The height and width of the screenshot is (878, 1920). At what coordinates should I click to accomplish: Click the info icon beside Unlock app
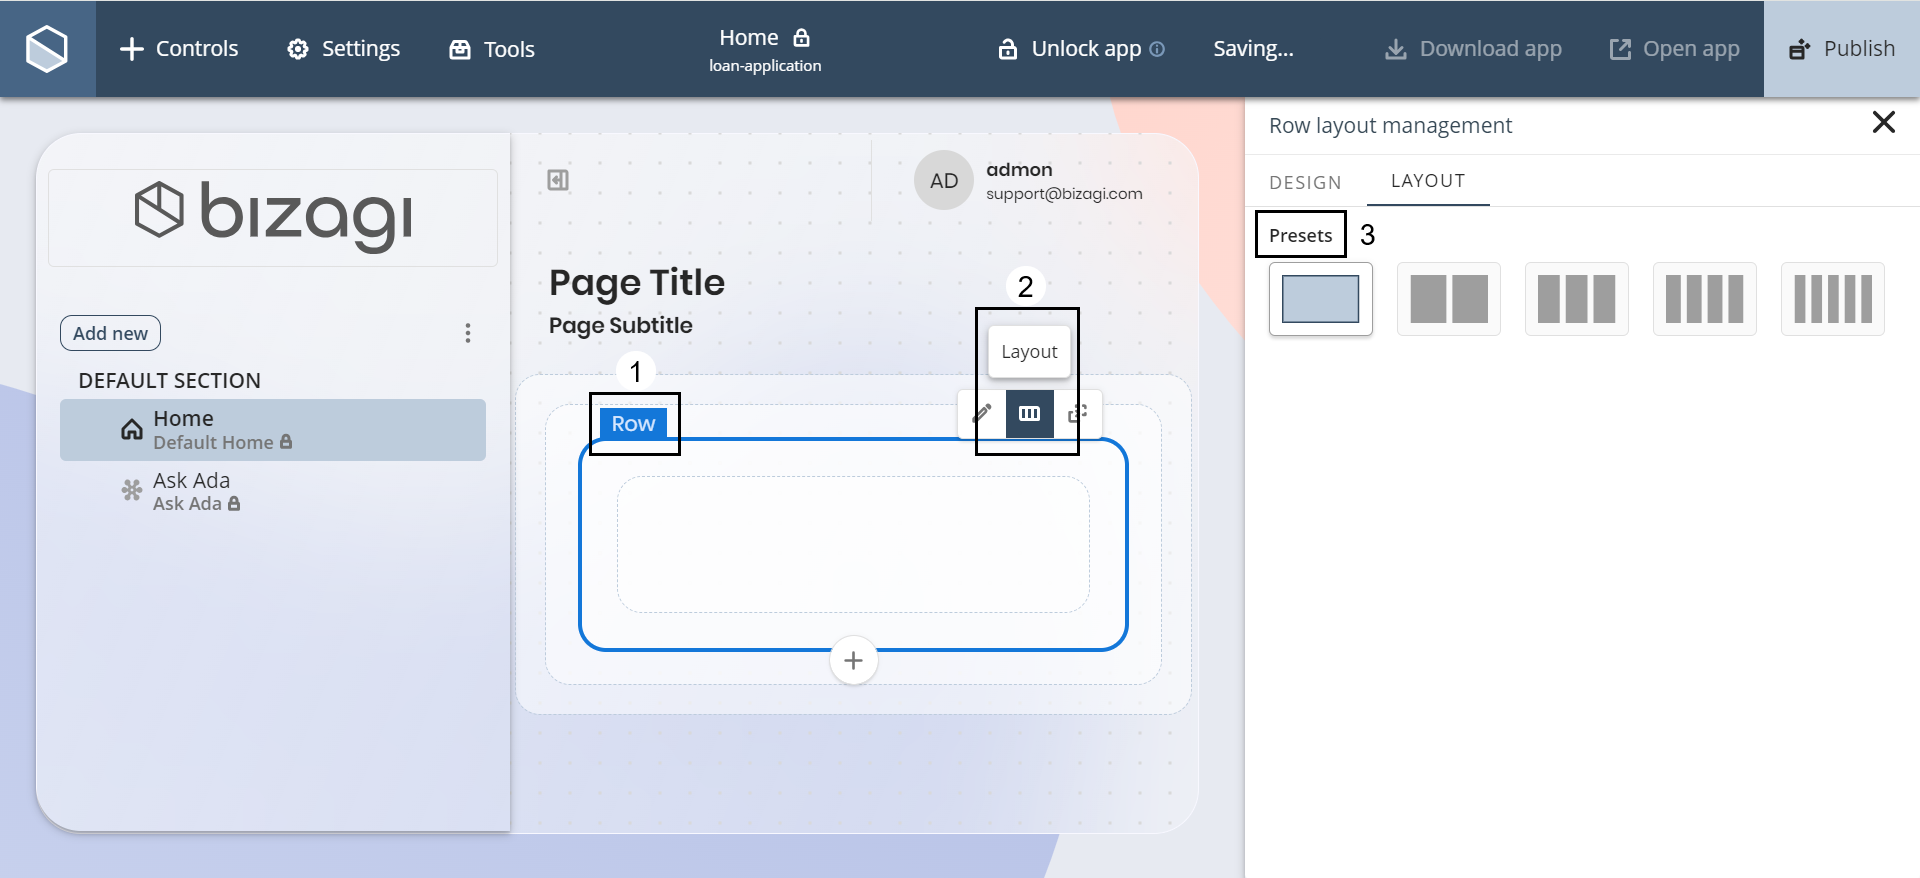[1157, 49]
